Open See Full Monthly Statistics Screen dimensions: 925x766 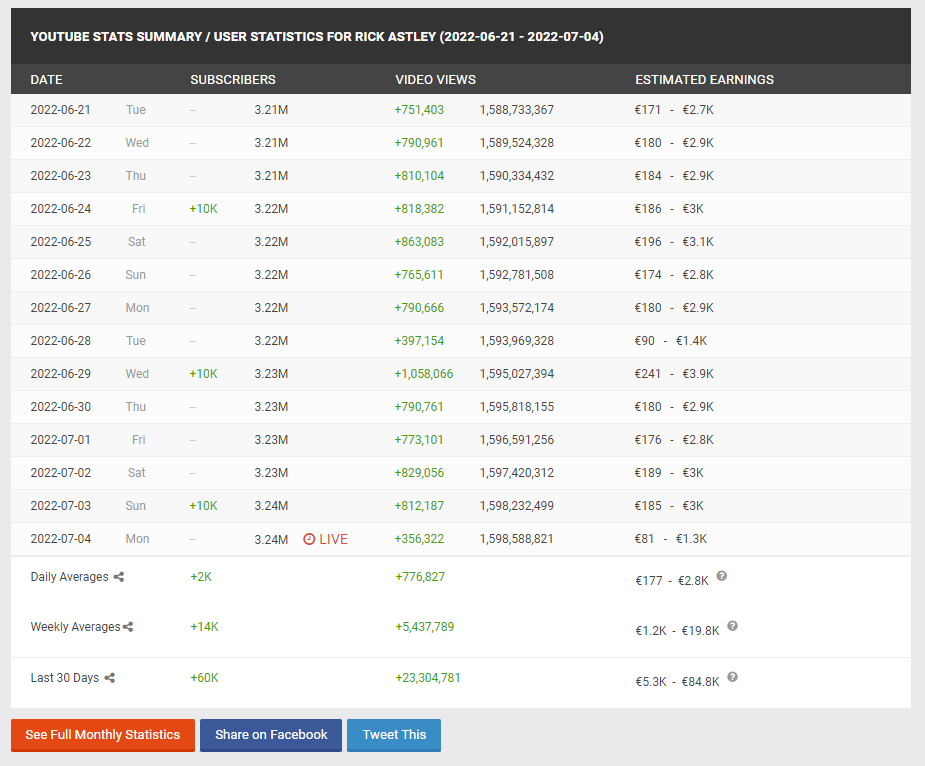103,735
